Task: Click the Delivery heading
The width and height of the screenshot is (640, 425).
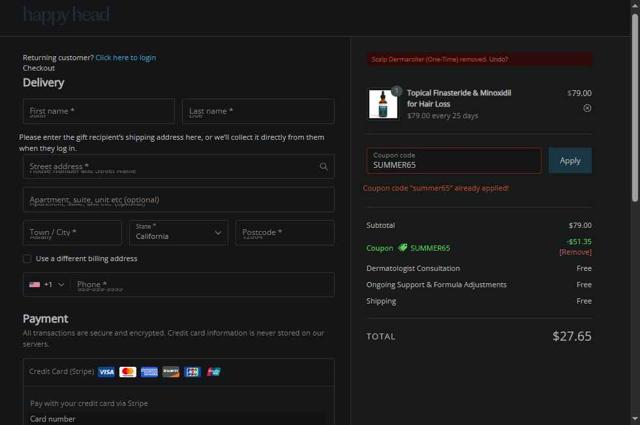Action: tap(43, 83)
